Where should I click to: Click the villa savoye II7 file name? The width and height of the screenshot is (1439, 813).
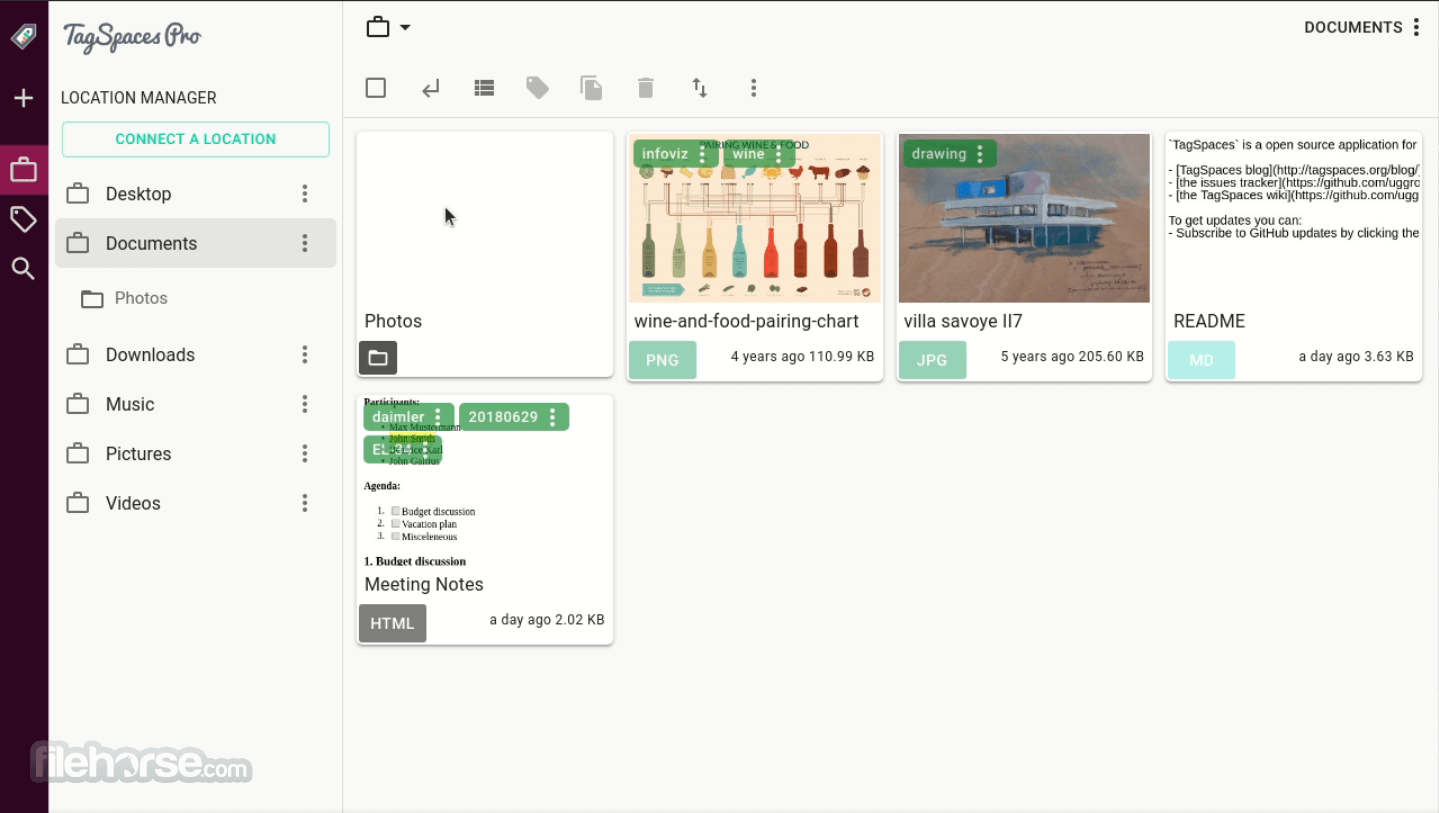(x=963, y=321)
